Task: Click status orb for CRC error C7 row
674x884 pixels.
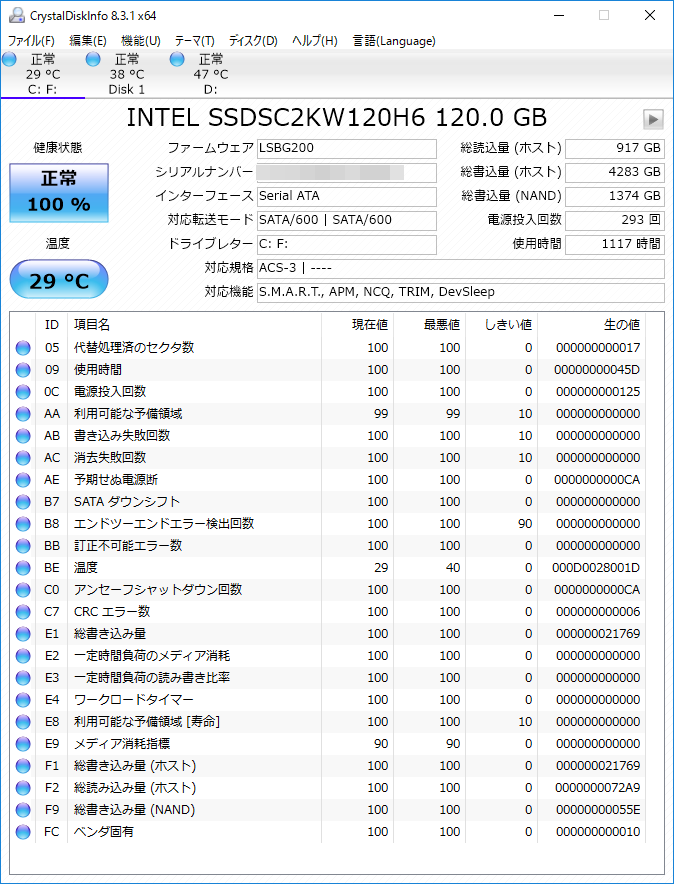Action: pyautogui.click(x=23, y=612)
